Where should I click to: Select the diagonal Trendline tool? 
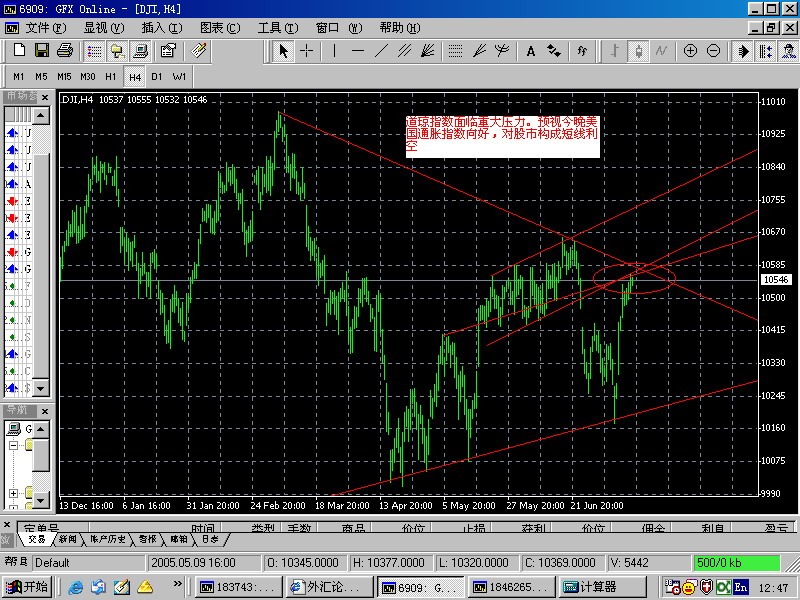click(381, 51)
